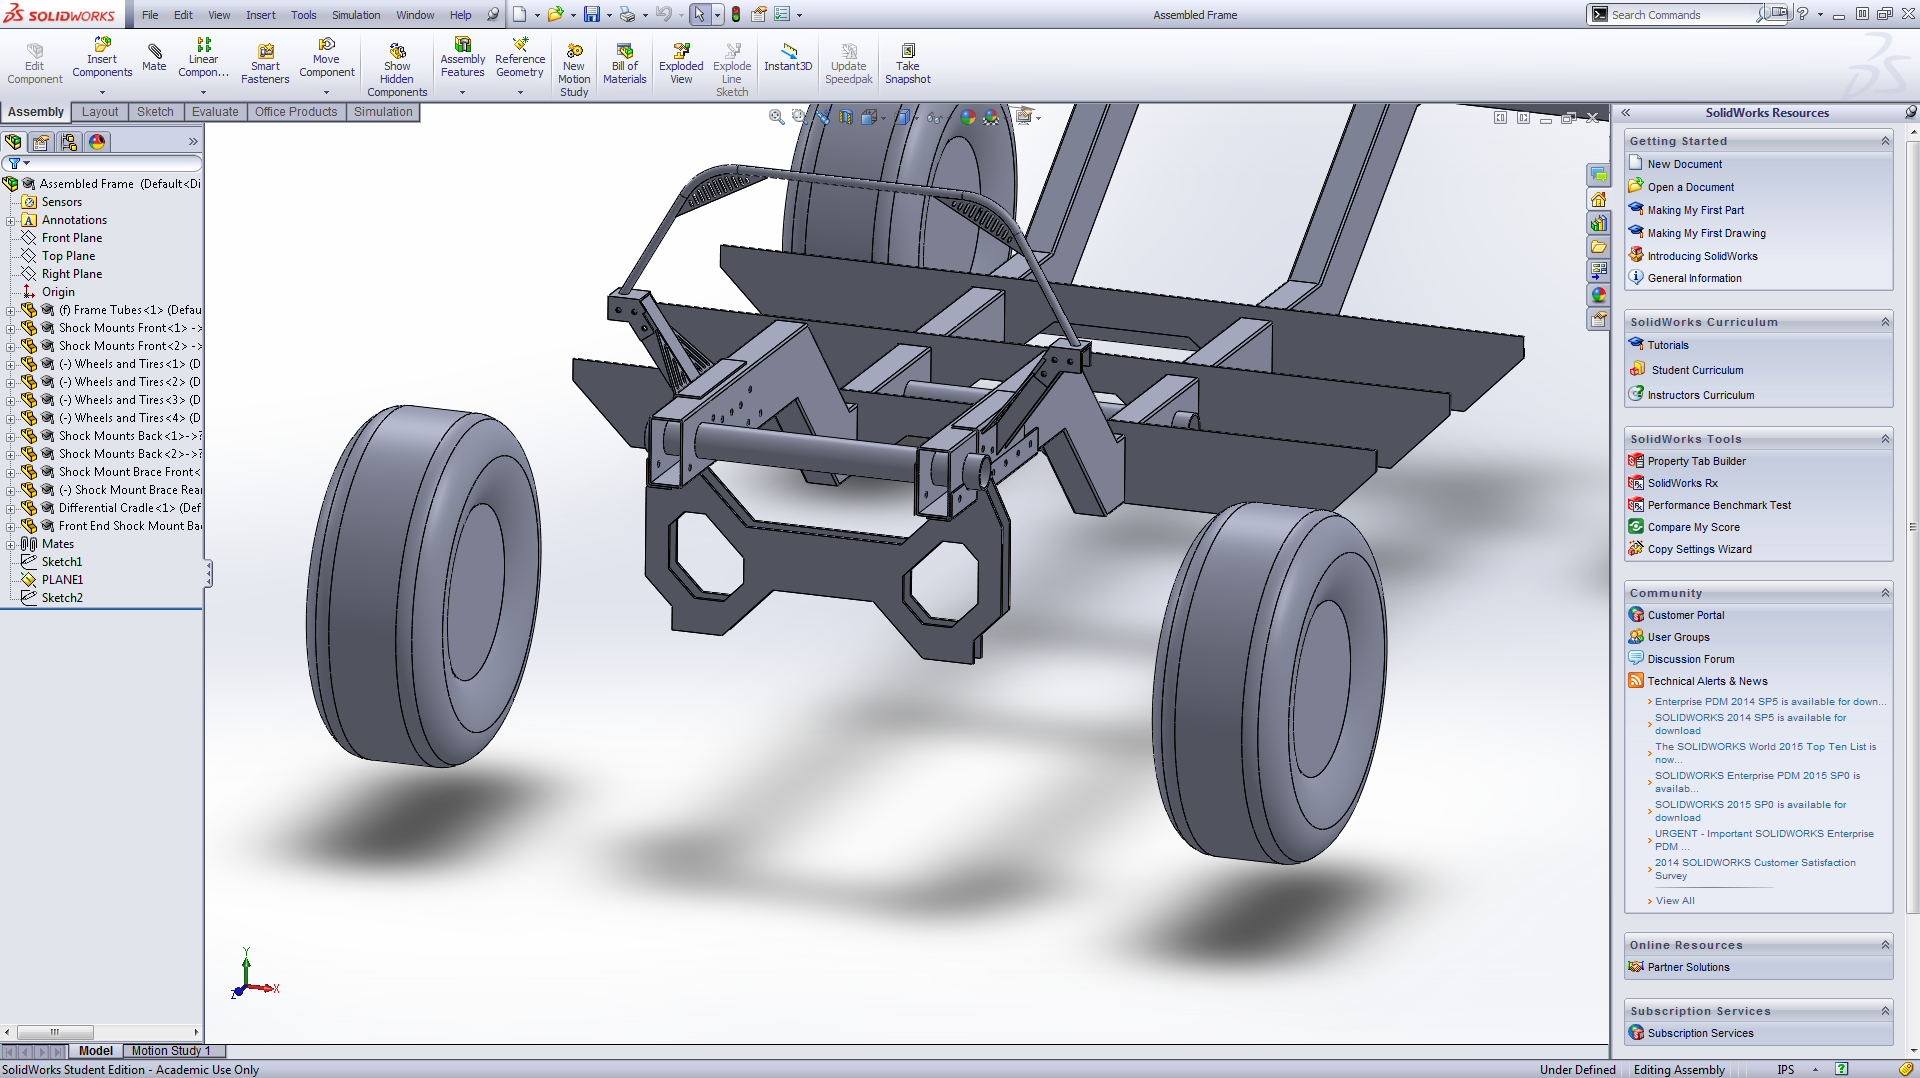Click View All news link
Screen dimensions: 1920x1078
pos(1675,901)
